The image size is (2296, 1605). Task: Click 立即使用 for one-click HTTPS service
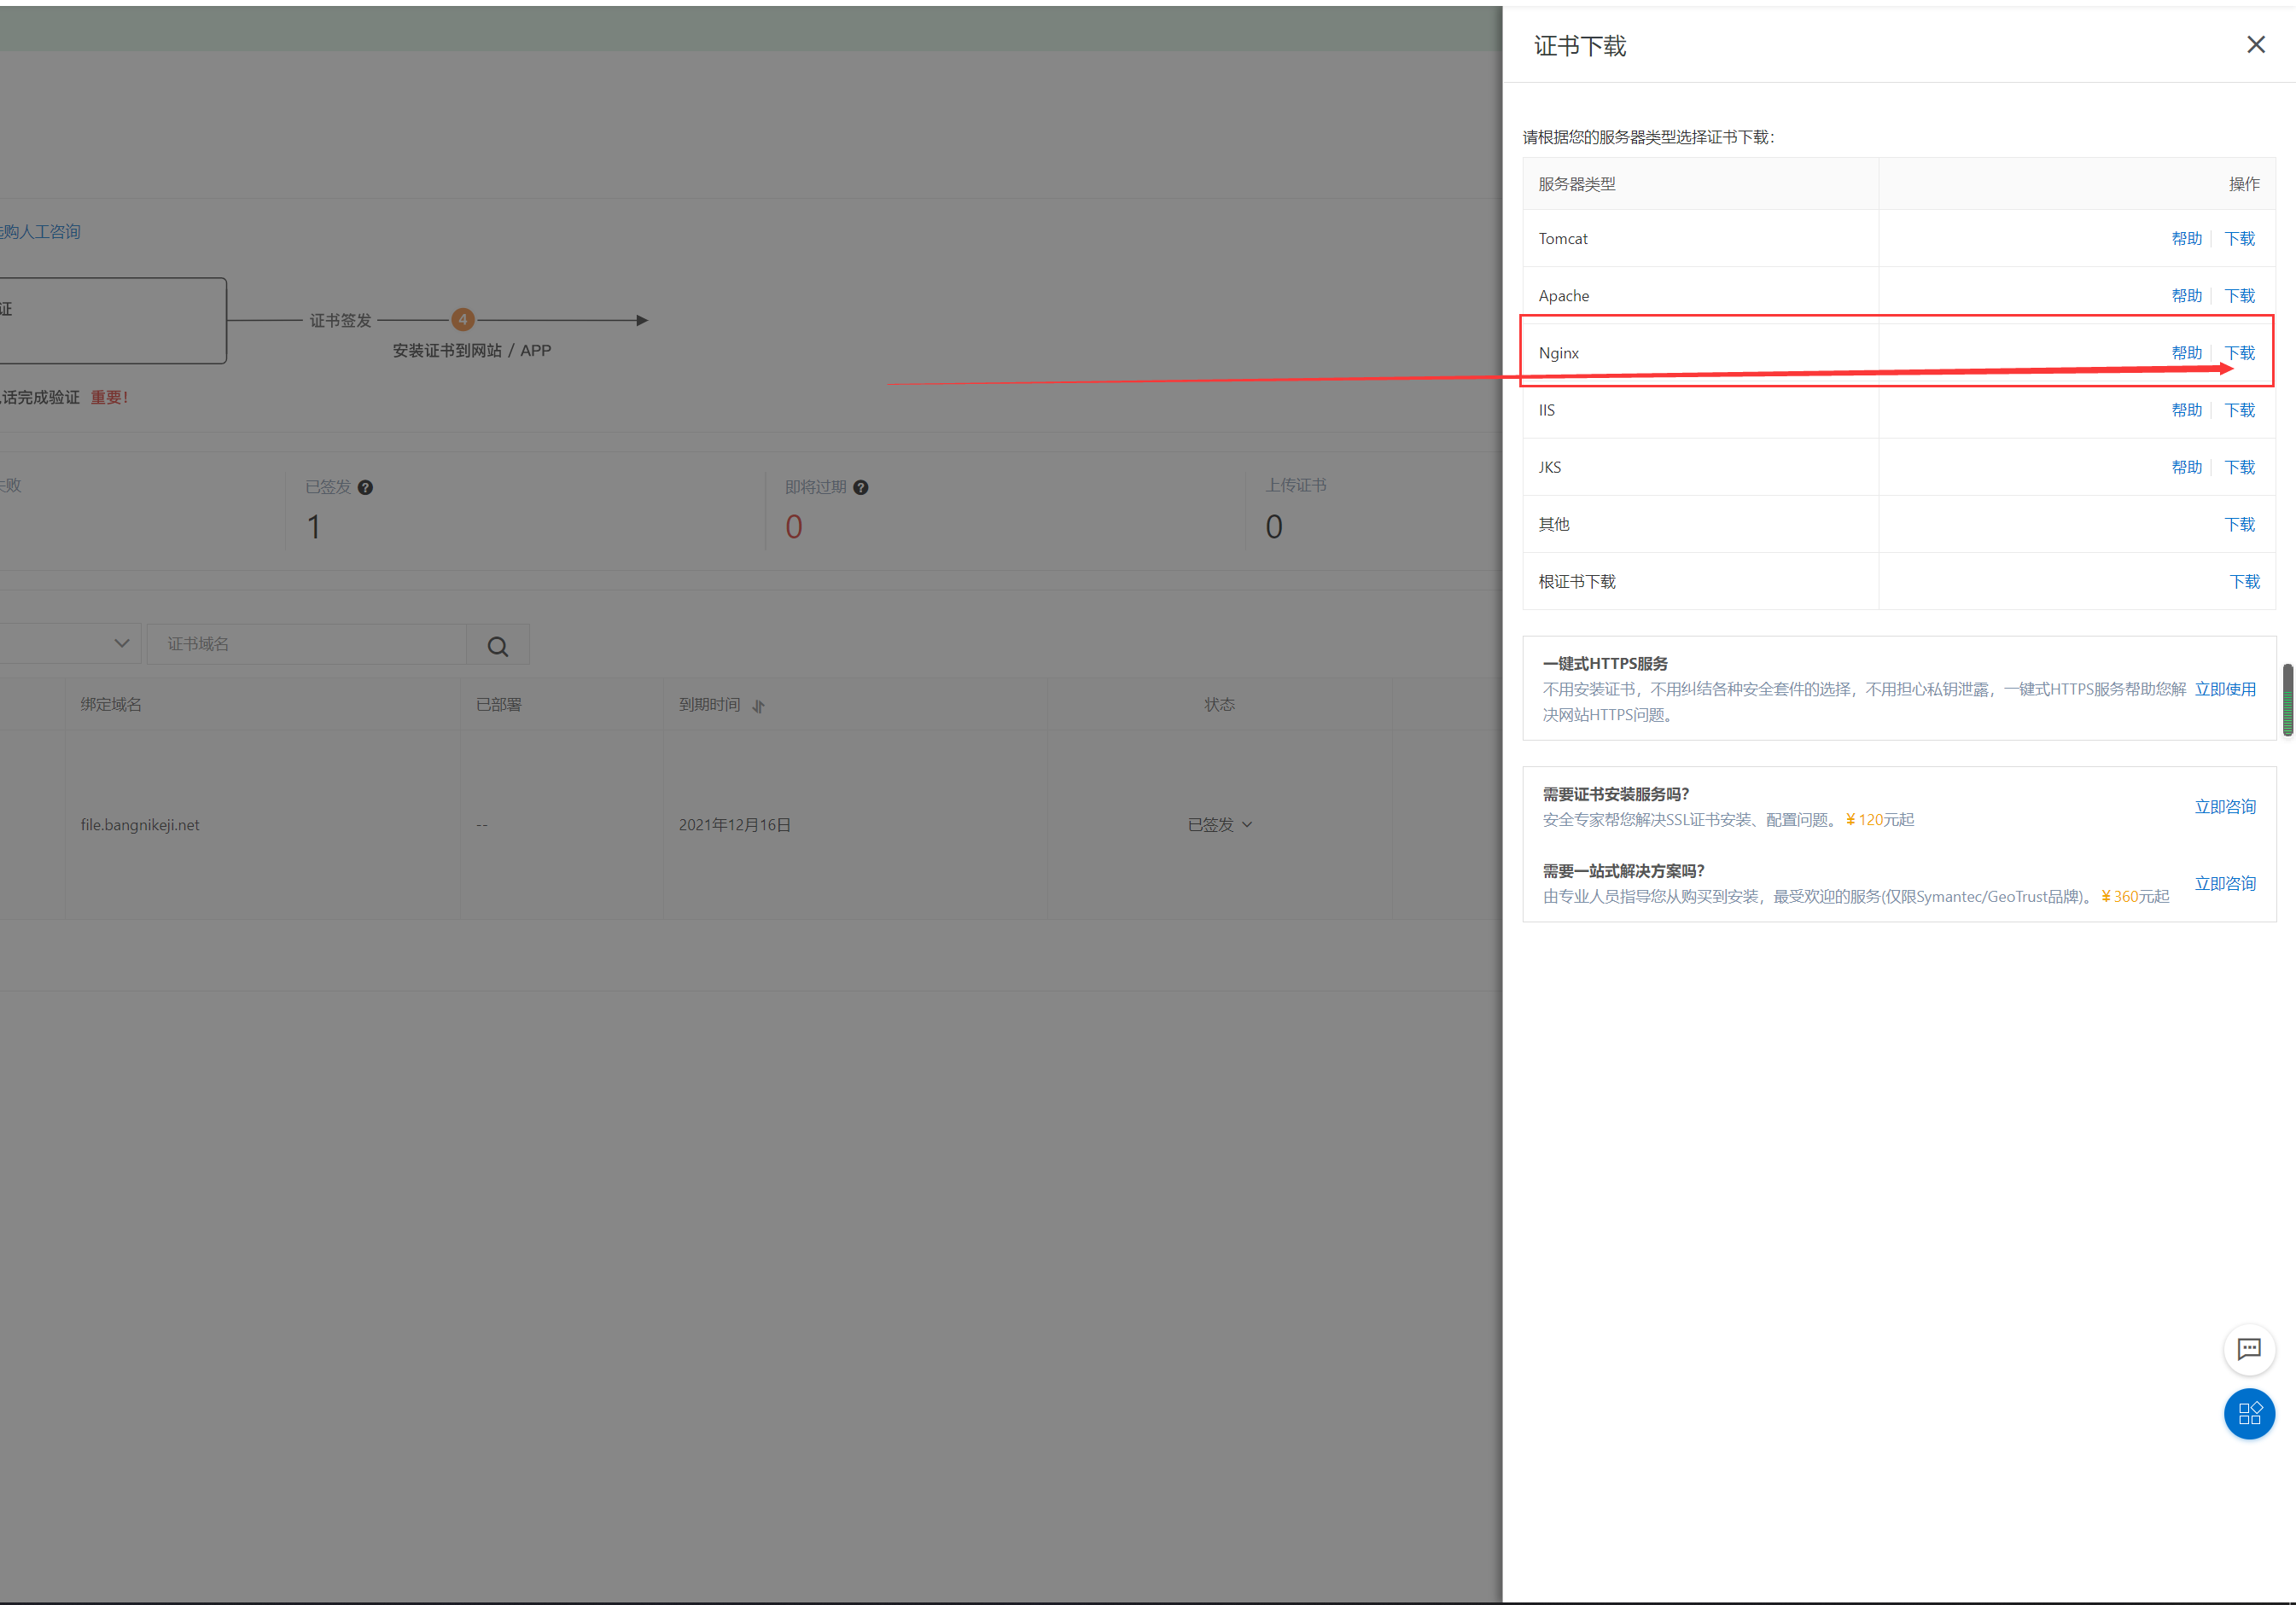[2224, 689]
